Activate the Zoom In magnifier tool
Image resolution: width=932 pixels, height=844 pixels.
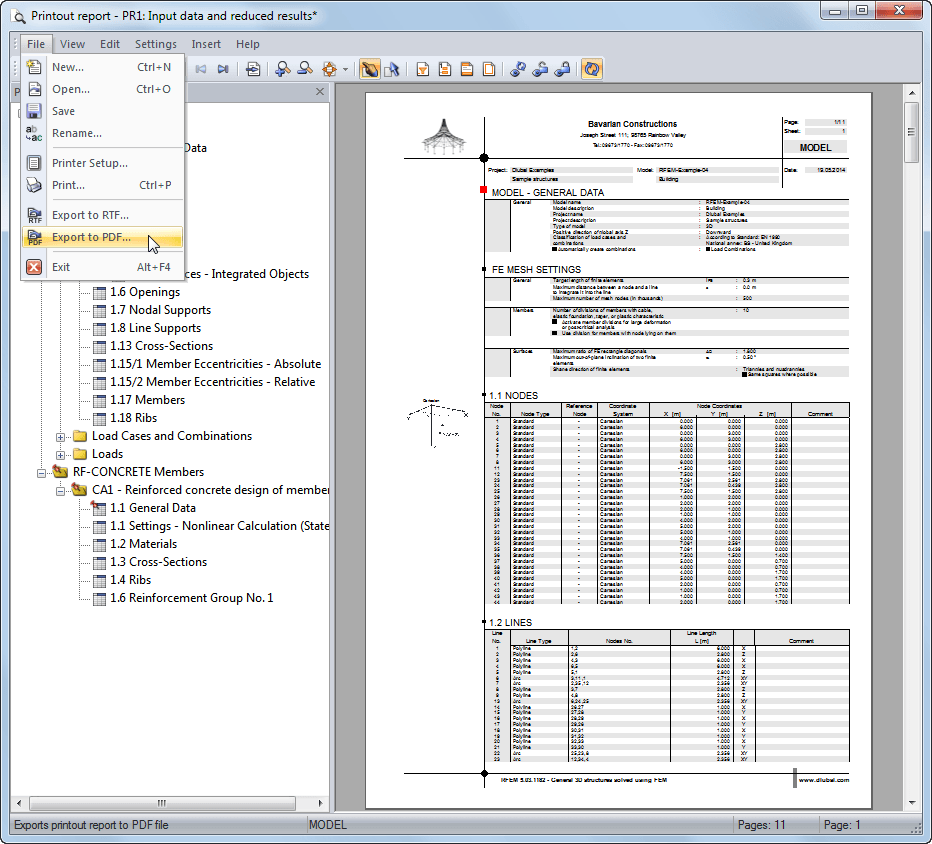point(283,69)
